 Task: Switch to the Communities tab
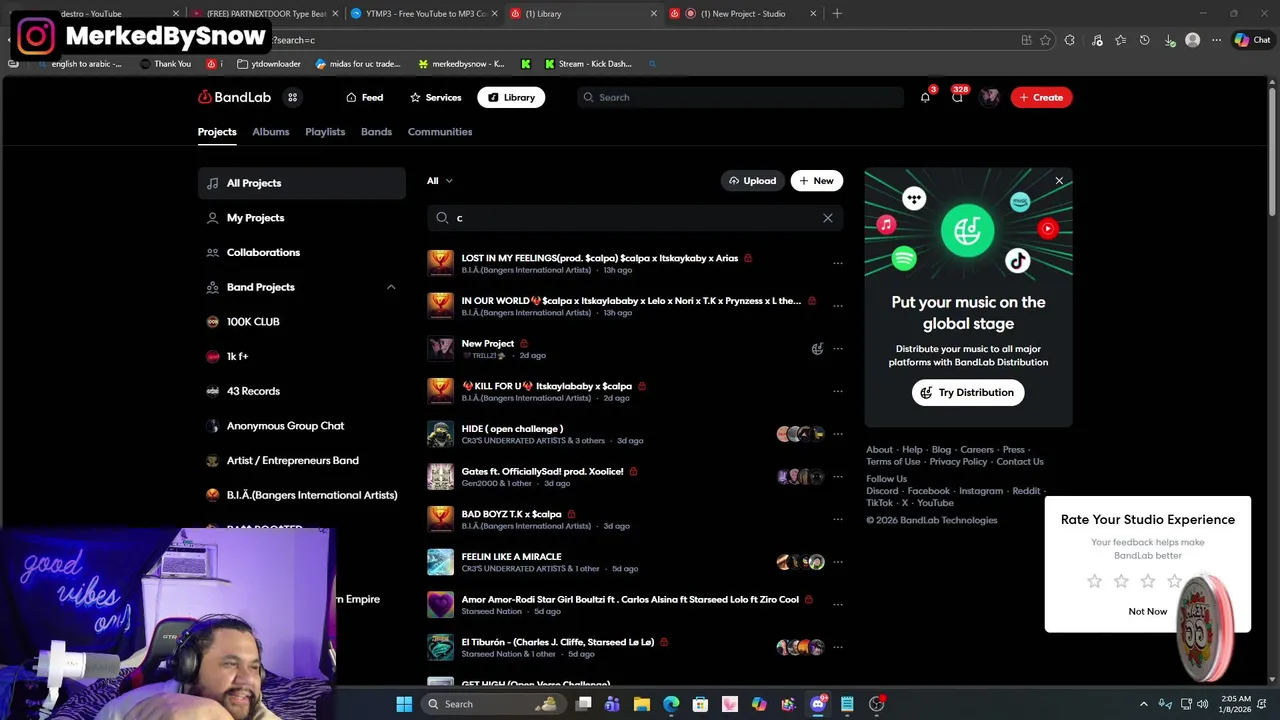point(440,132)
